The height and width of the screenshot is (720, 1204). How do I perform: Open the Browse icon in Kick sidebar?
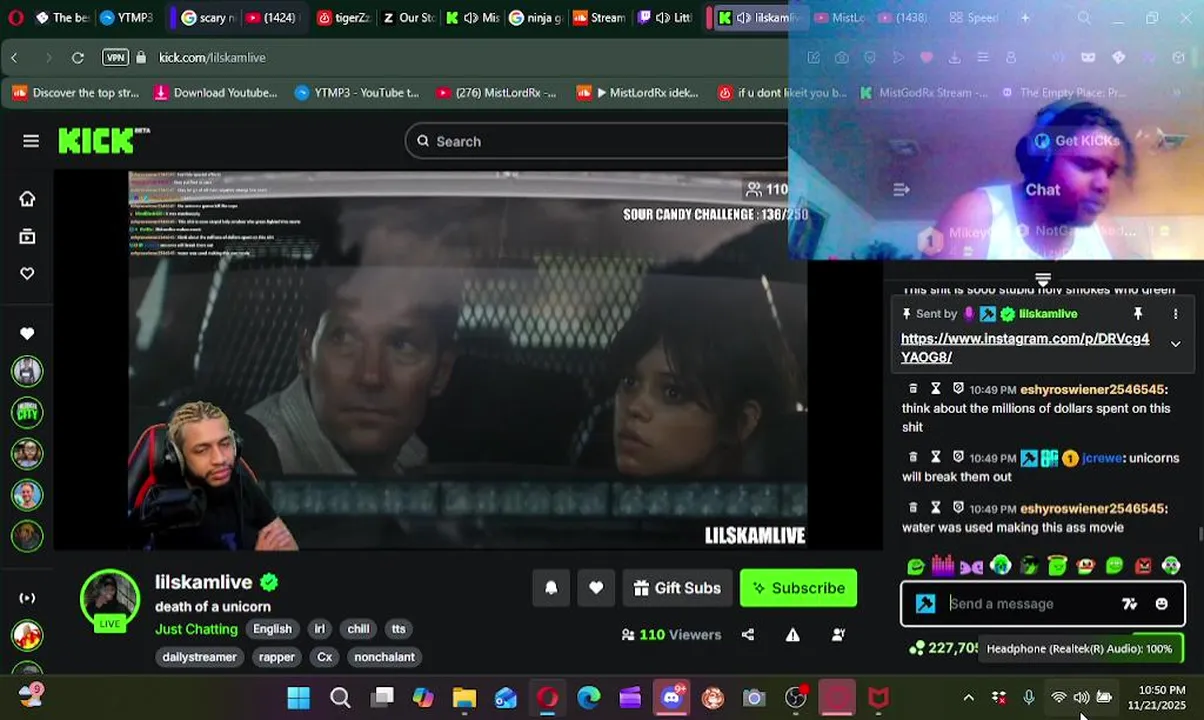point(27,237)
